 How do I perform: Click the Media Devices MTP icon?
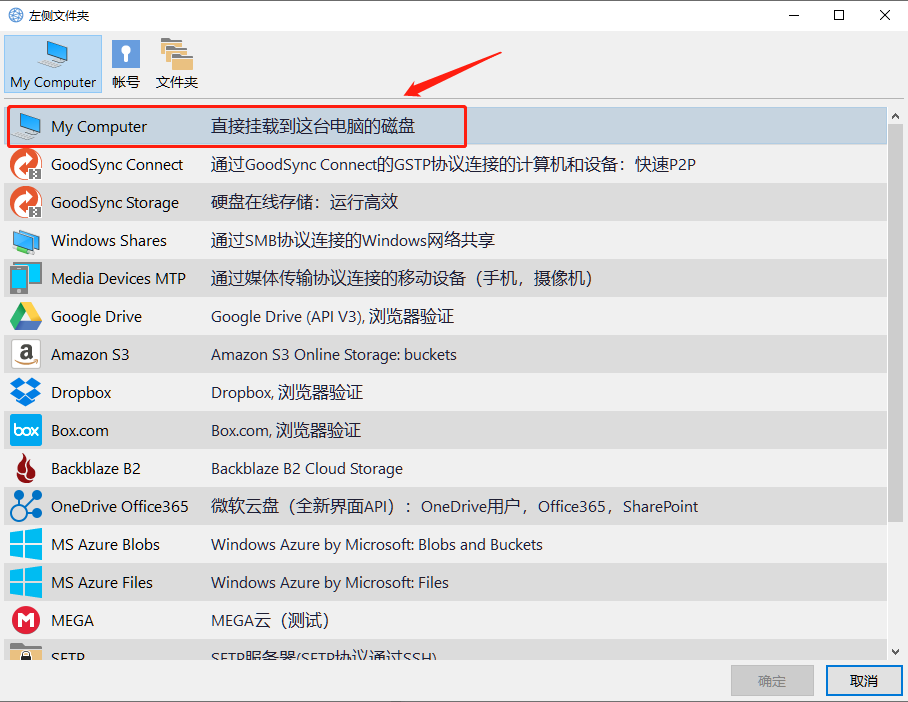point(26,279)
